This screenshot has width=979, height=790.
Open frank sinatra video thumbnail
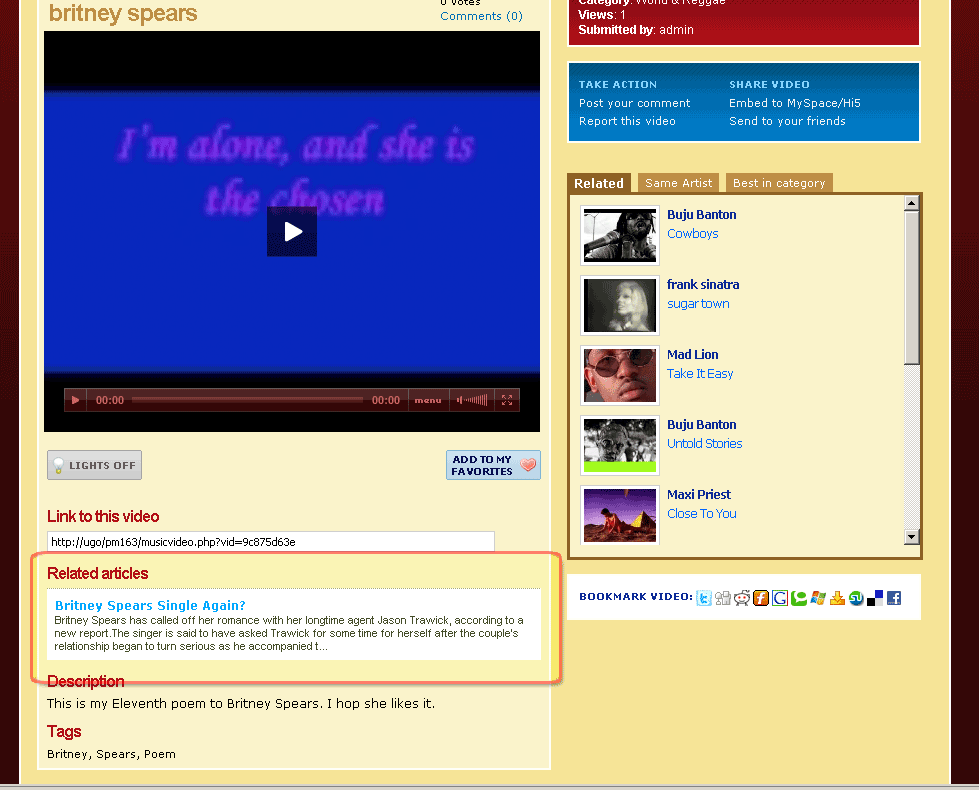coord(620,305)
